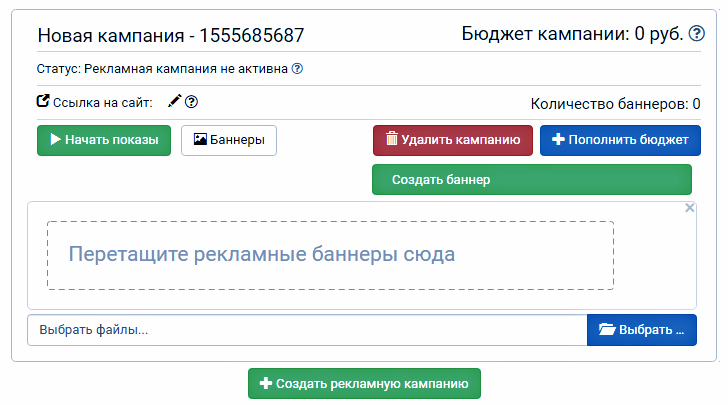The width and height of the screenshot is (728, 405).
Task: Click the folder icon on Выбрать button
Action: tap(607, 329)
